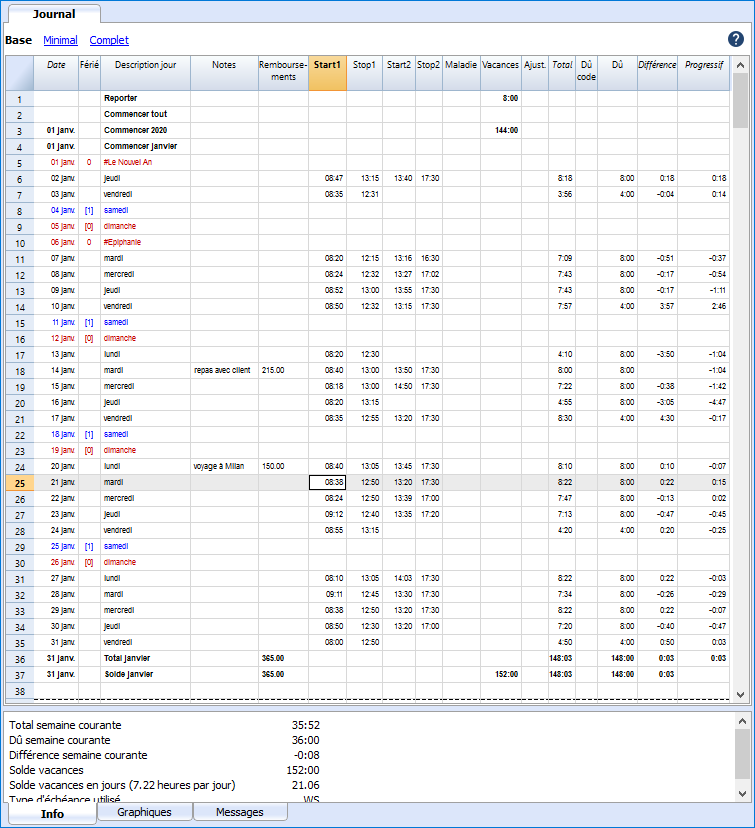
Task: Select row number 25 header
Action: [x=20, y=483]
